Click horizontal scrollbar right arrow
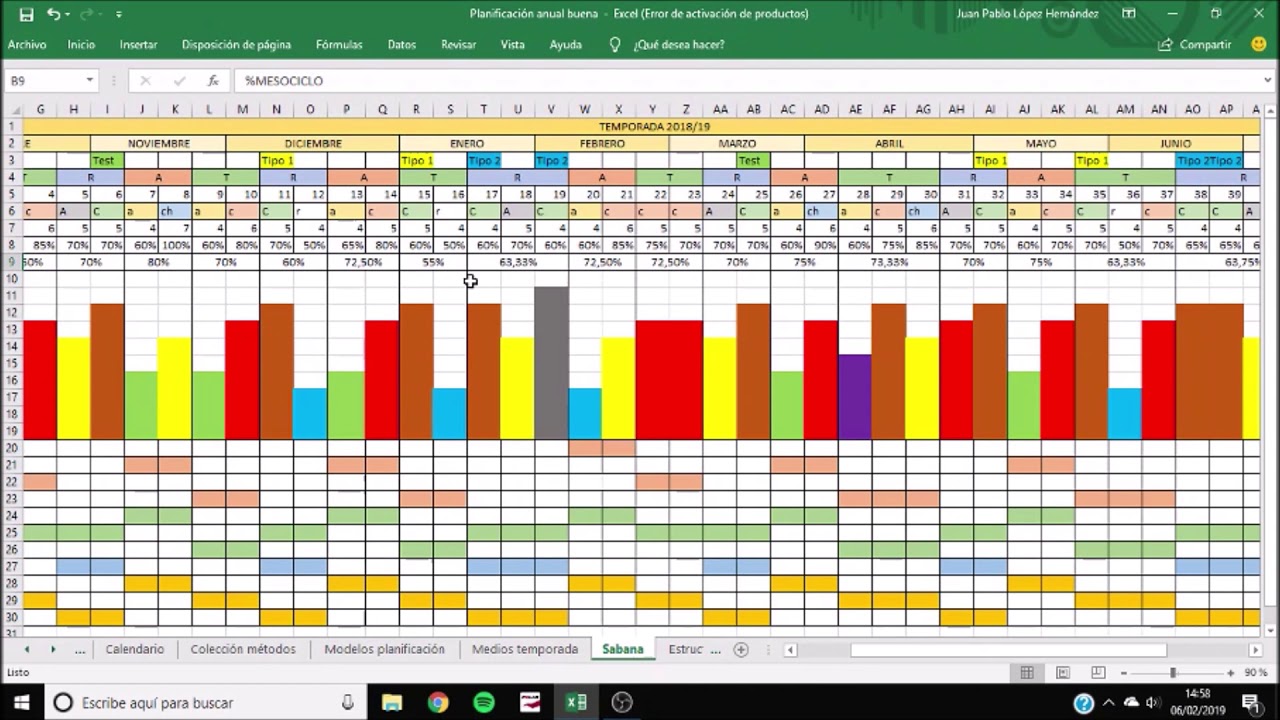Viewport: 1280px width, 720px height. (1255, 649)
